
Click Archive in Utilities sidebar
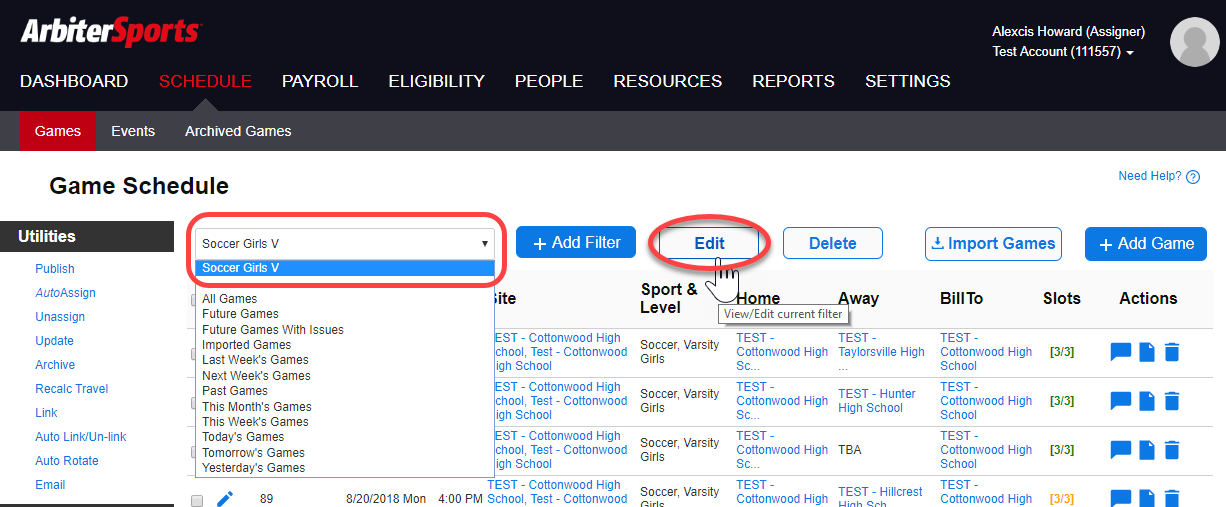pos(55,365)
